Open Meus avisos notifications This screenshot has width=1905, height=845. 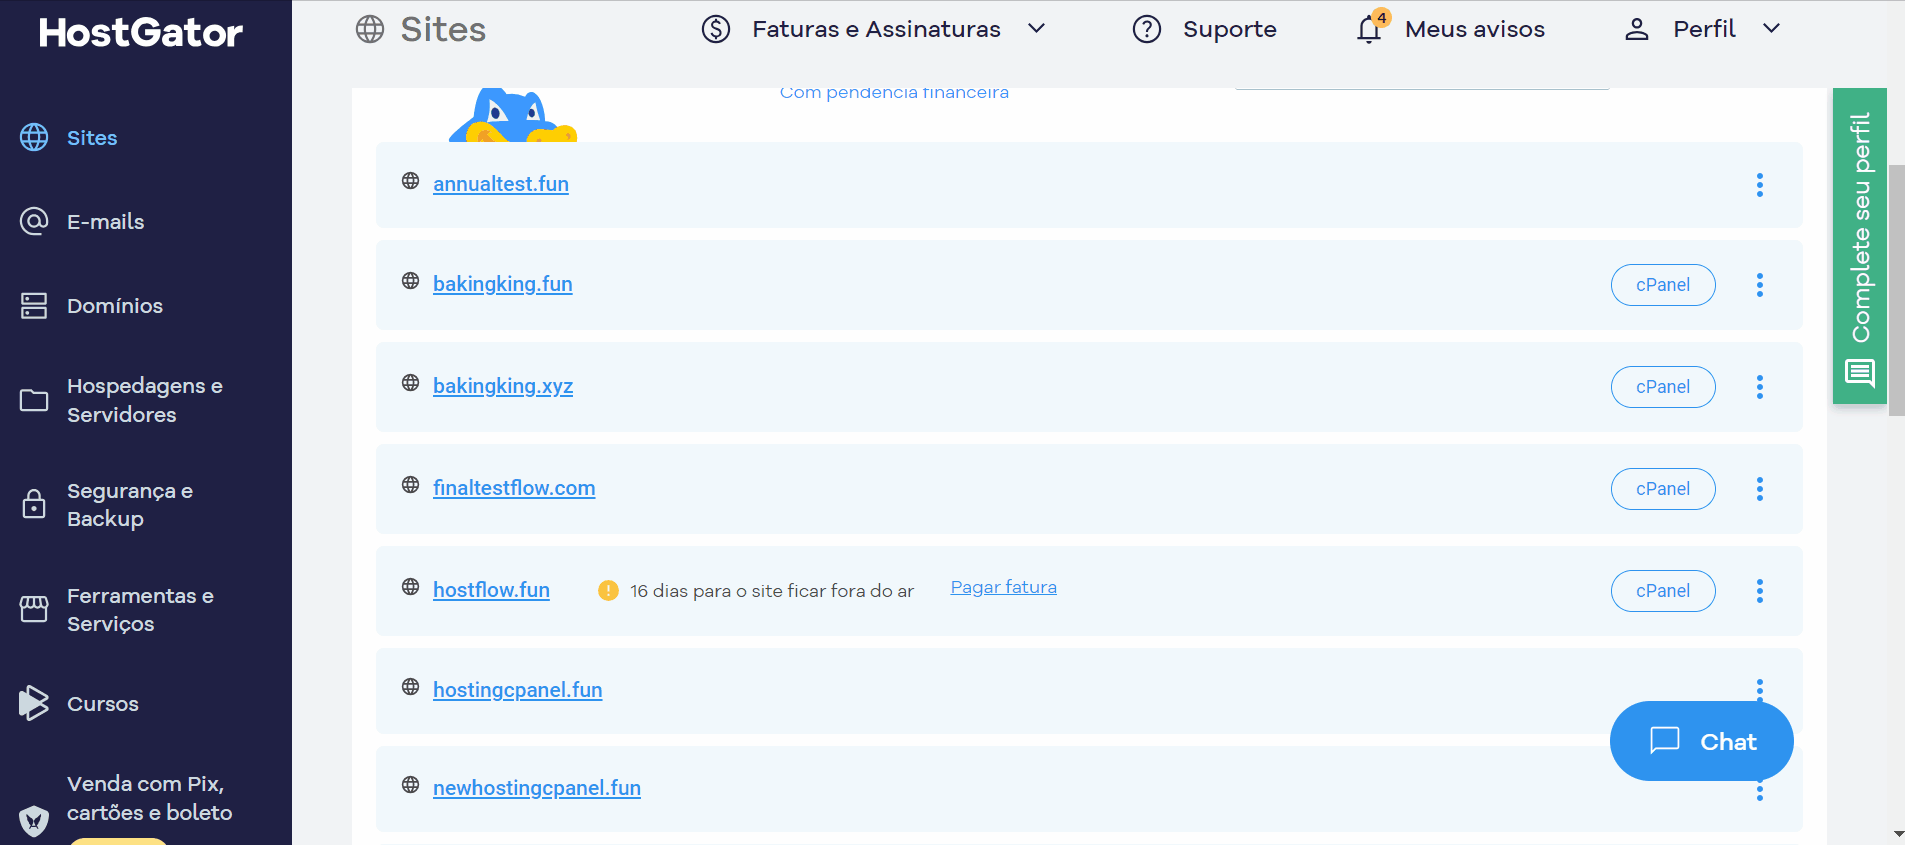[1475, 30]
